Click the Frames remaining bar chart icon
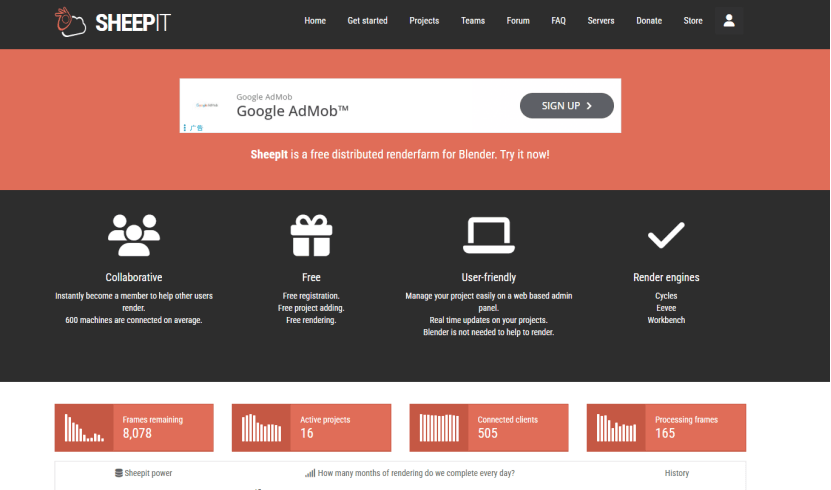Viewport: 831px width, 490px height. (x=84, y=428)
